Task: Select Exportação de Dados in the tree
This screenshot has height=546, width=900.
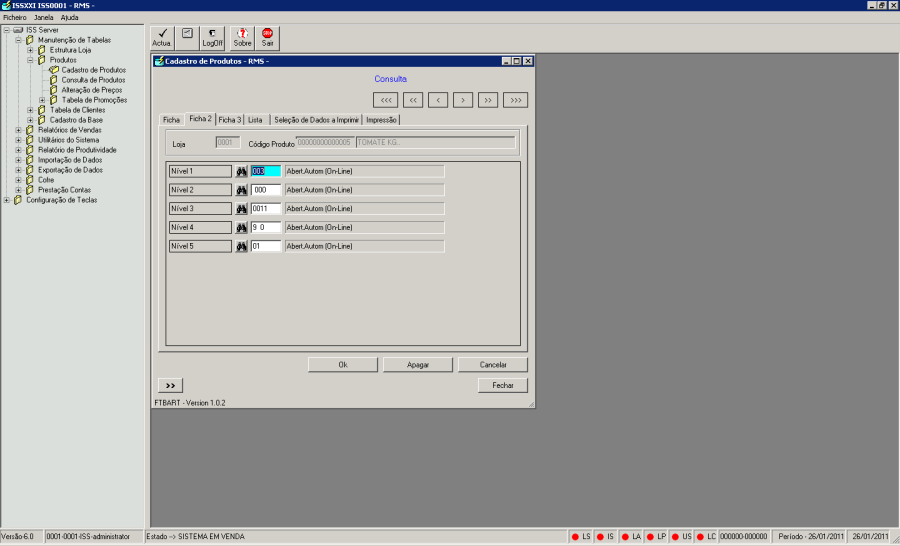Action: [70, 170]
